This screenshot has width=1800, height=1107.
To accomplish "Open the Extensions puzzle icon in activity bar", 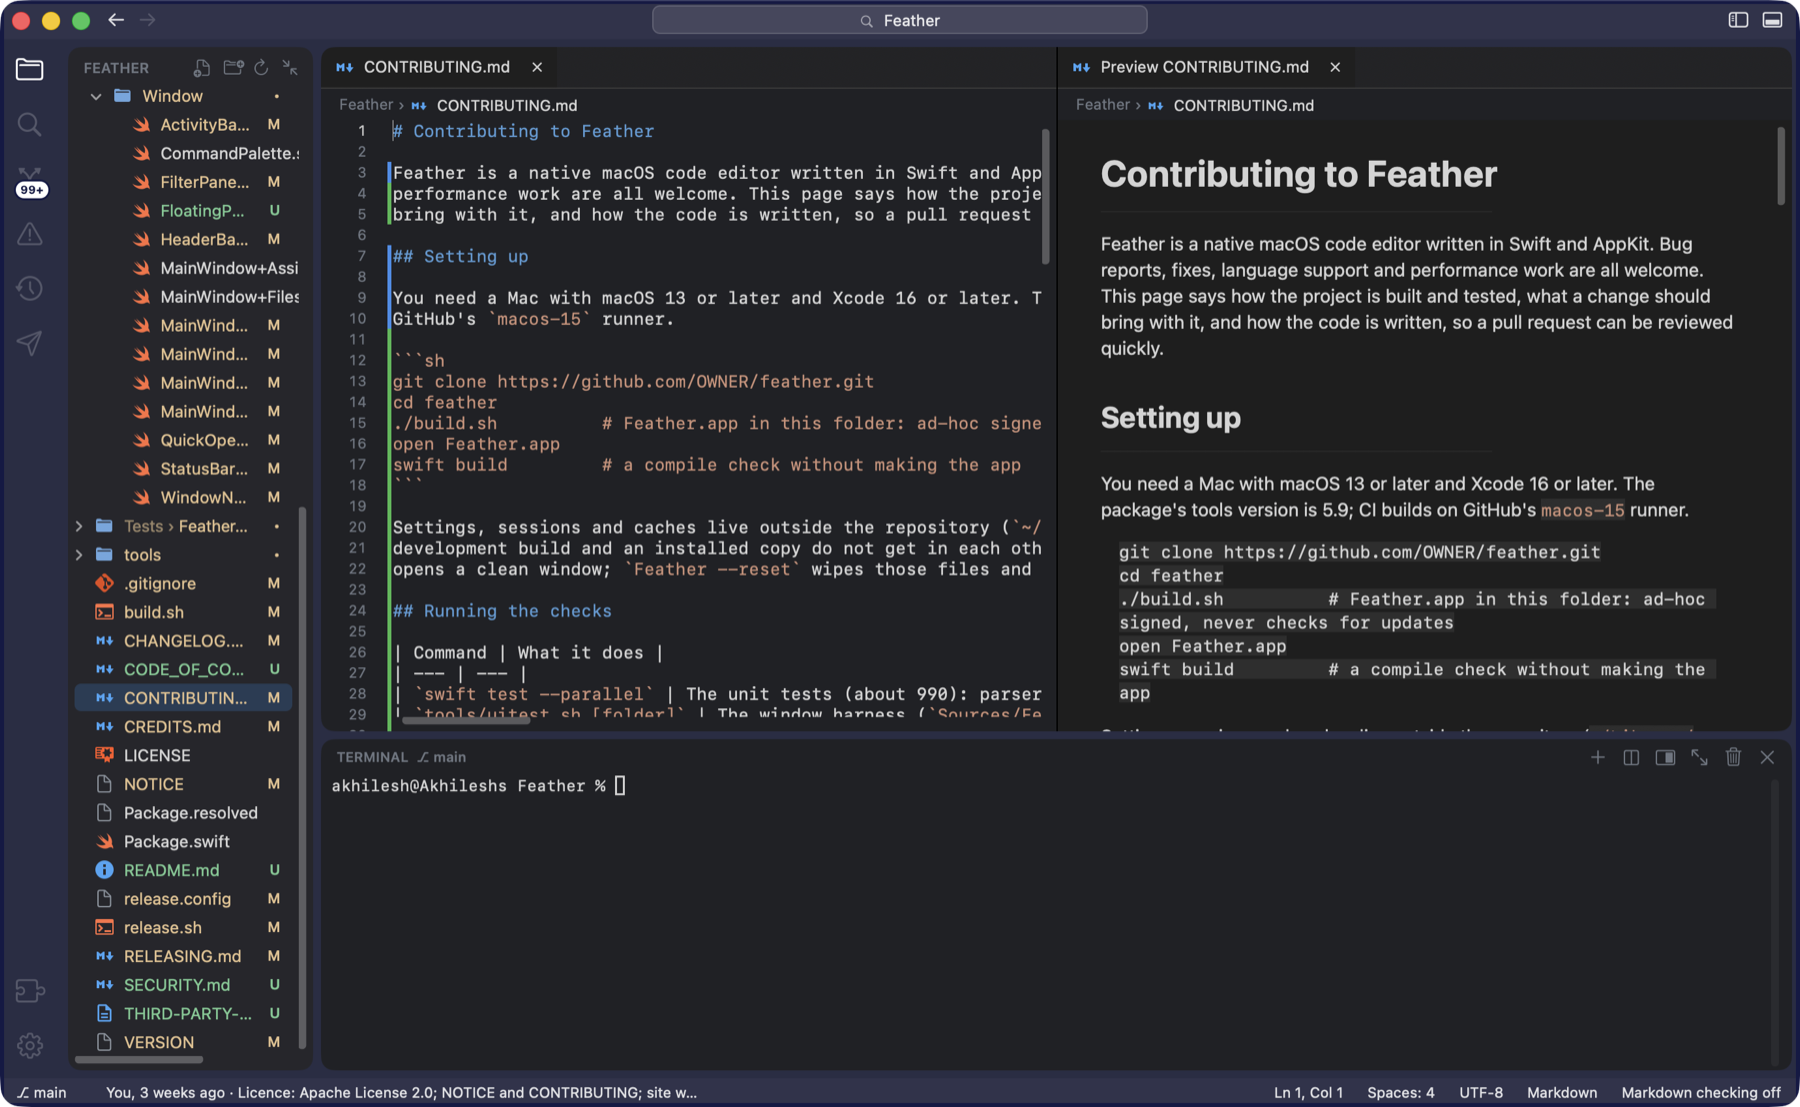I will tap(30, 990).
